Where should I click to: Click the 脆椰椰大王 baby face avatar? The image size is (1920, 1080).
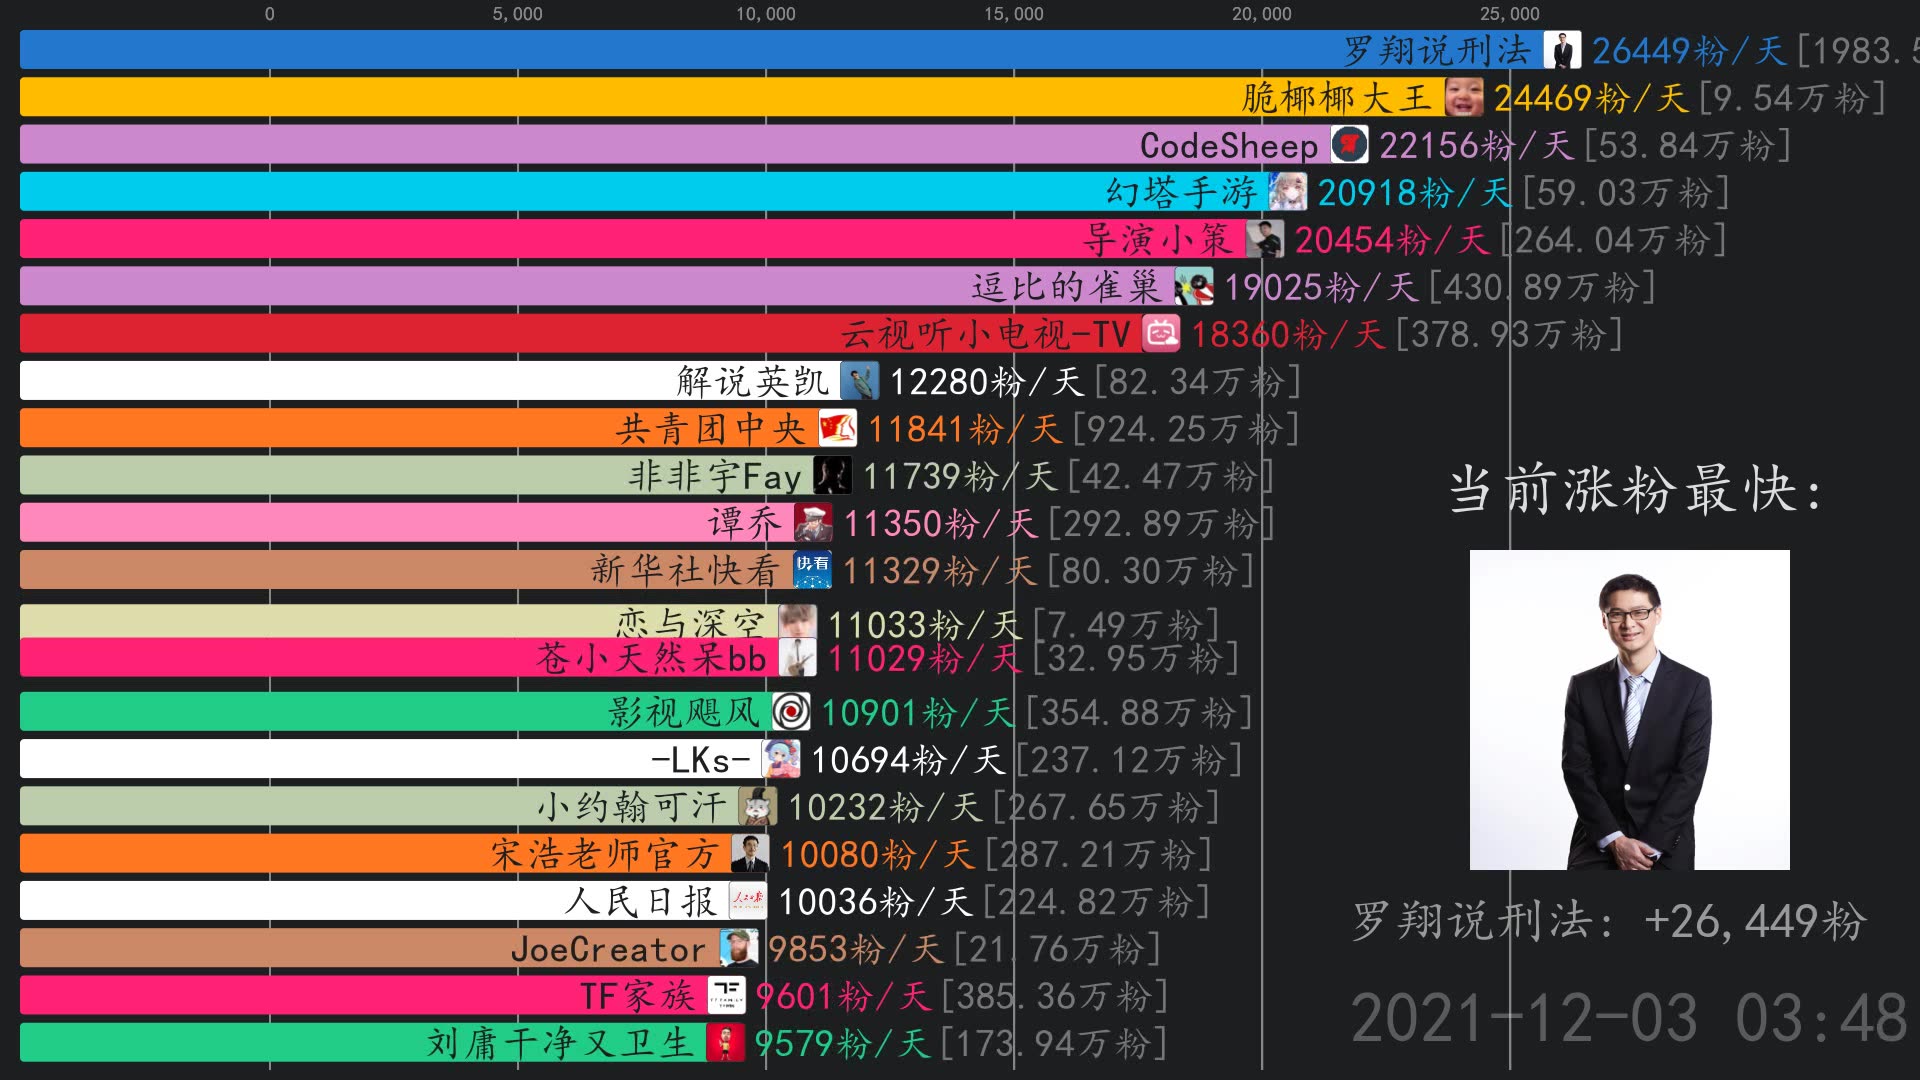tap(1464, 98)
